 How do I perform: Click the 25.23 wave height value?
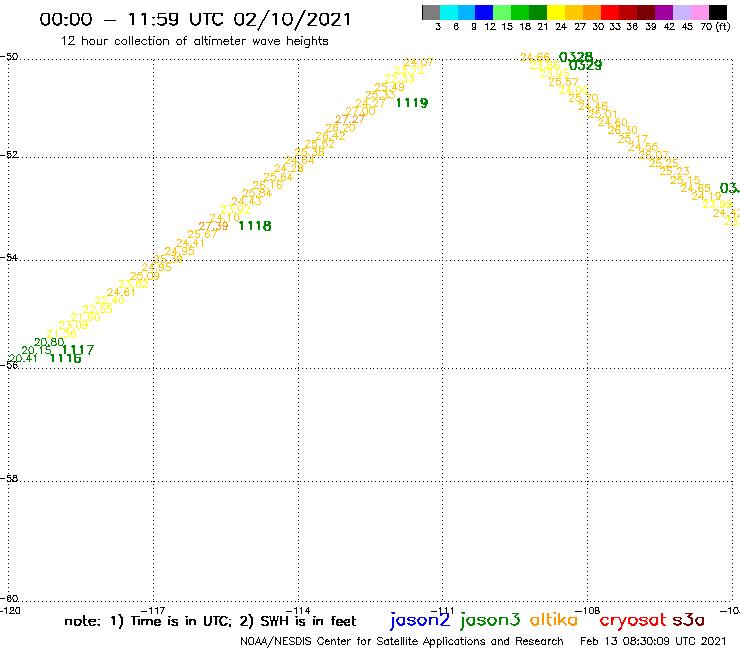[x=674, y=171]
